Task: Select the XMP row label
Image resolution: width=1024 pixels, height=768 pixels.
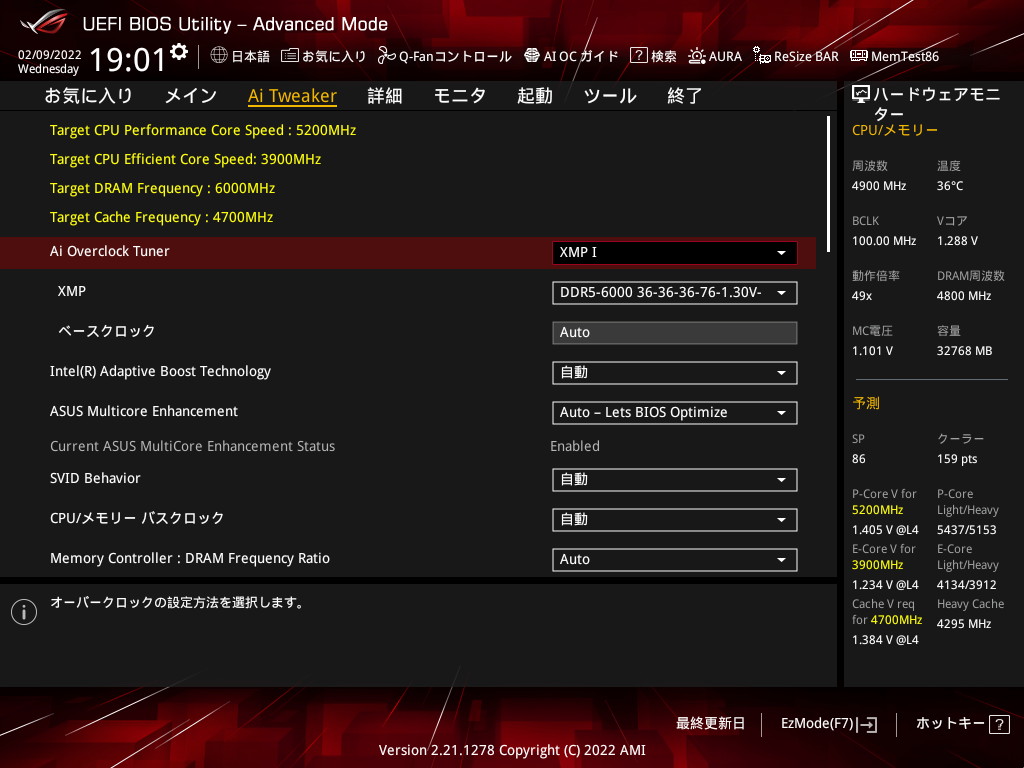Action: 72,291
